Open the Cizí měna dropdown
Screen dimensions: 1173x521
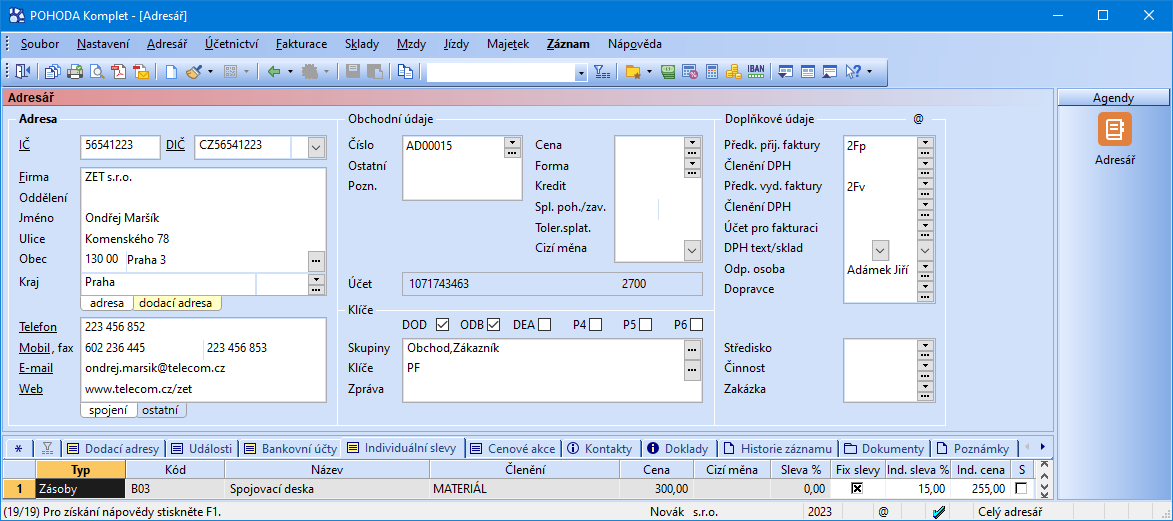(691, 250)
